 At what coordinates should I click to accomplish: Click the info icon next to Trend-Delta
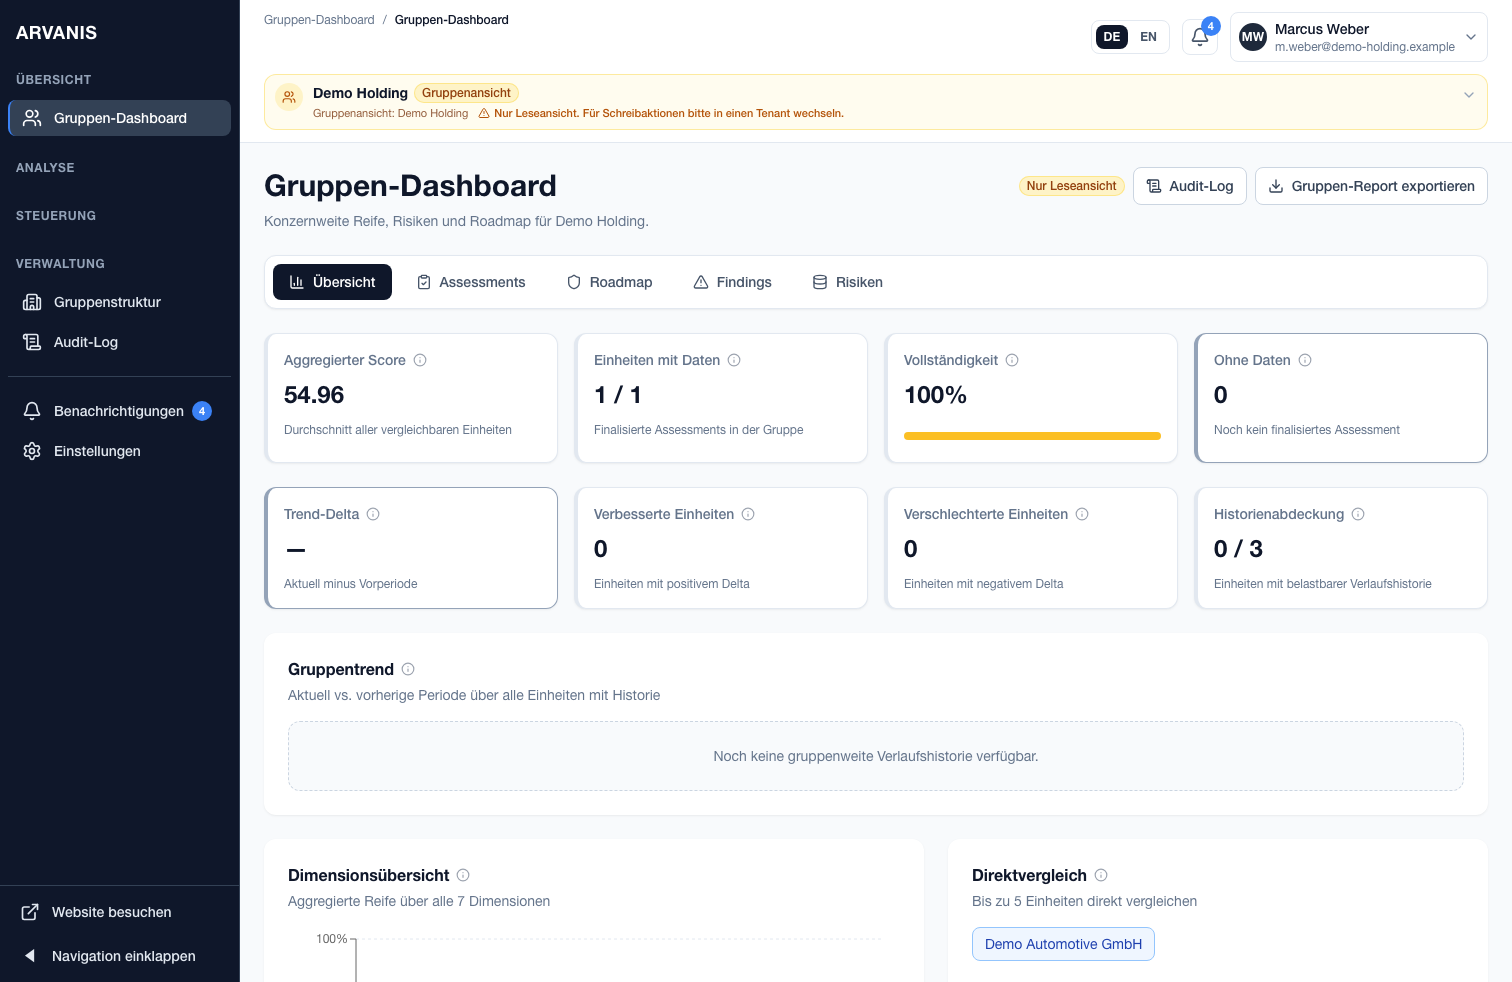pos(373,514)
